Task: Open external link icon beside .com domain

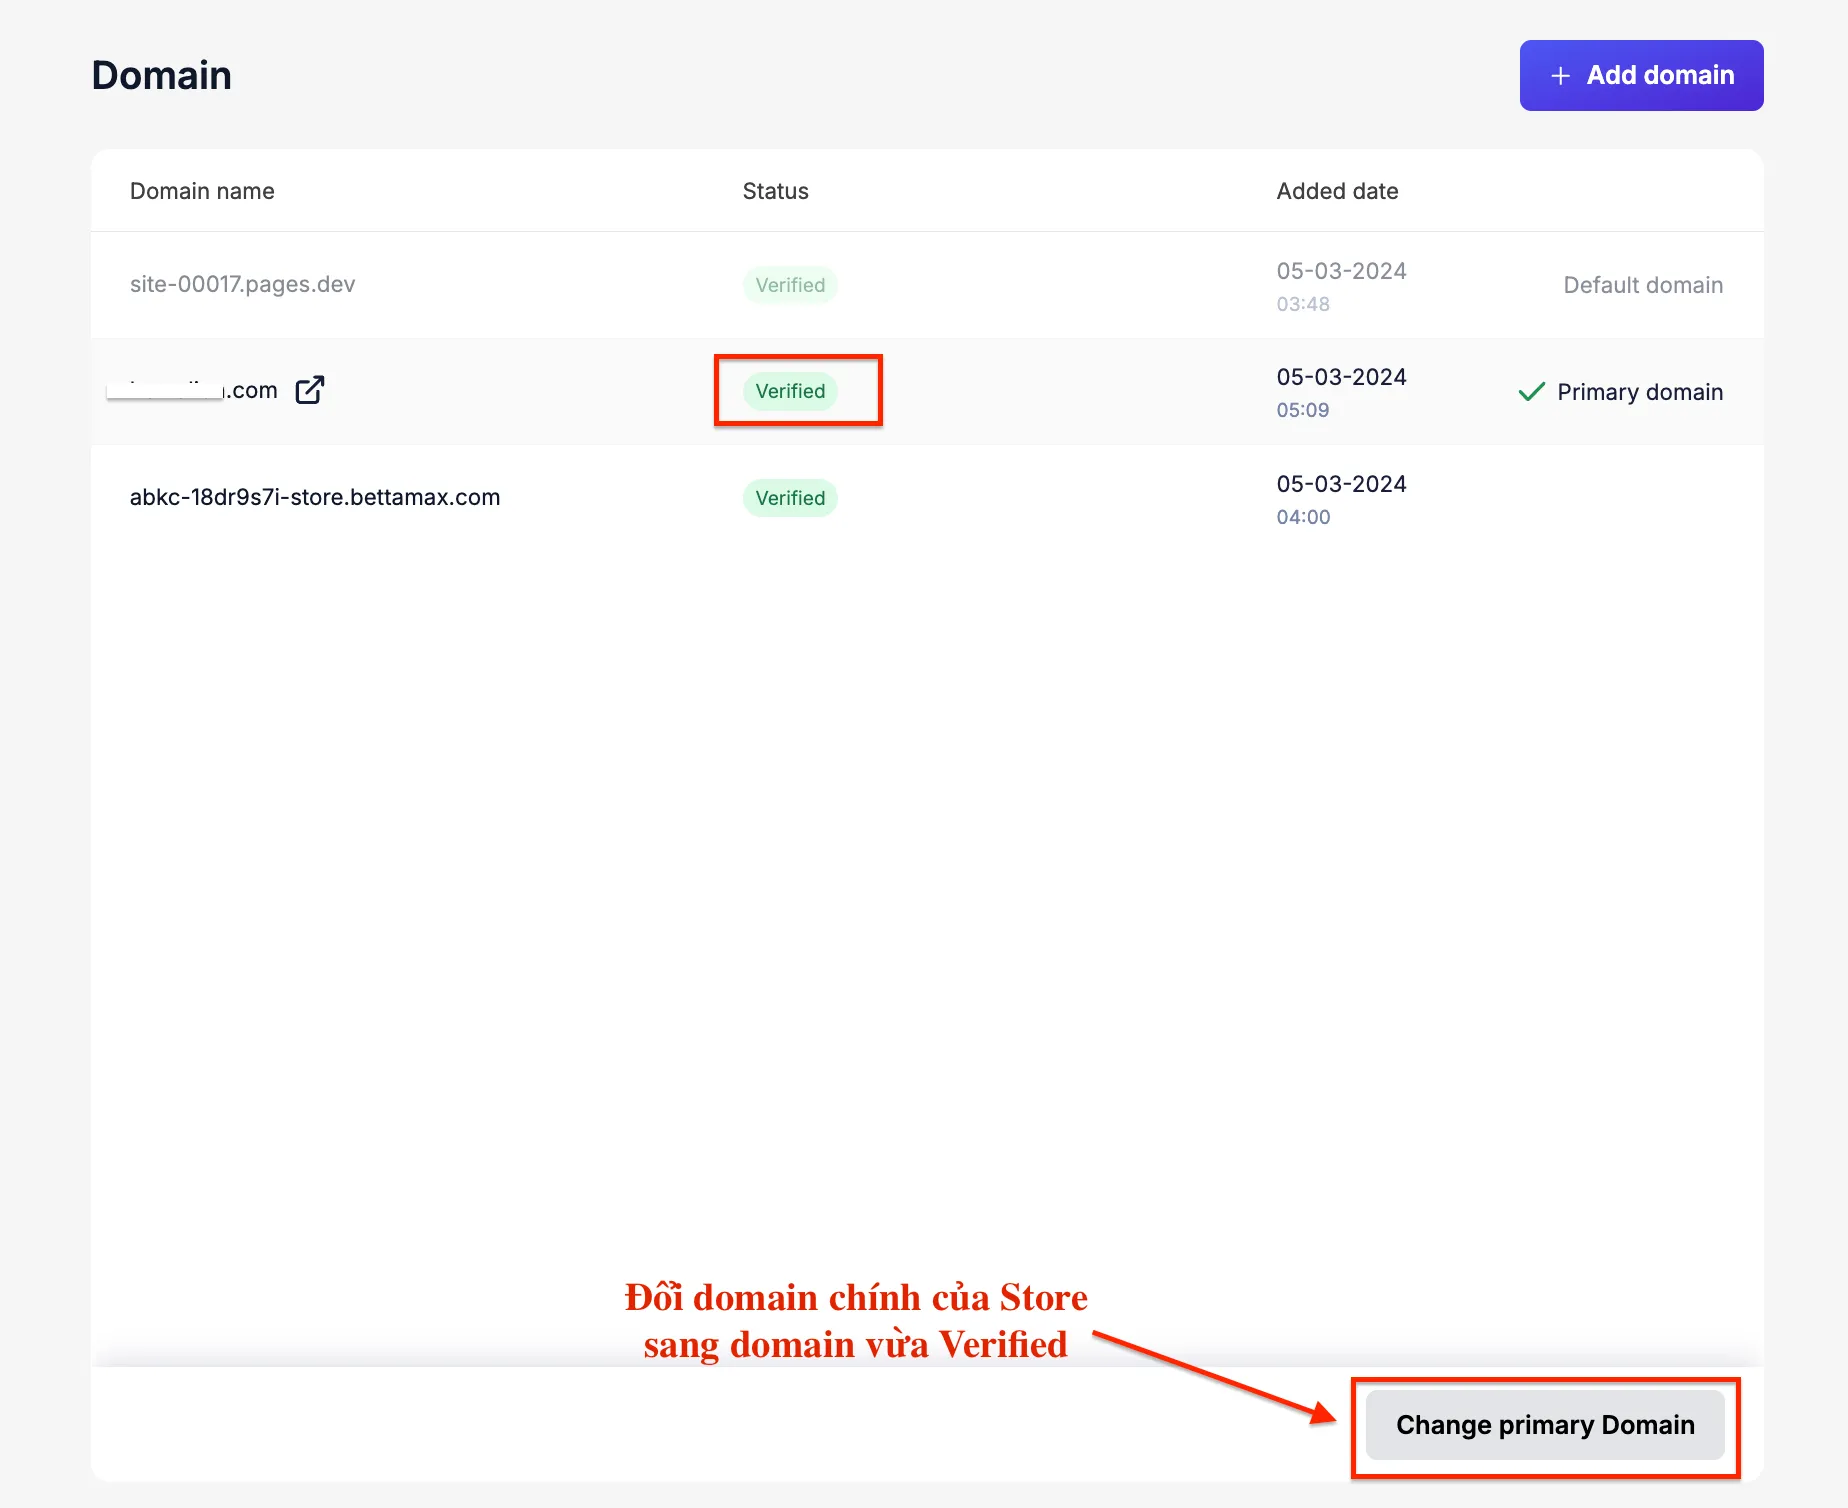Action: point(310,390)
